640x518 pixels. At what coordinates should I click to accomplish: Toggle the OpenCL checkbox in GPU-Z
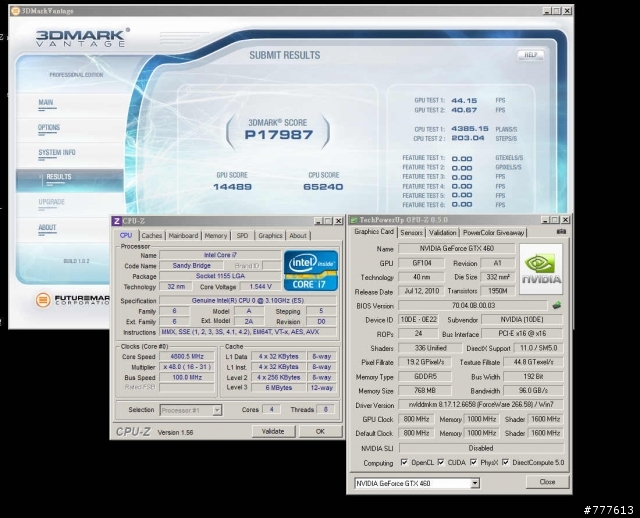[404, 462]
